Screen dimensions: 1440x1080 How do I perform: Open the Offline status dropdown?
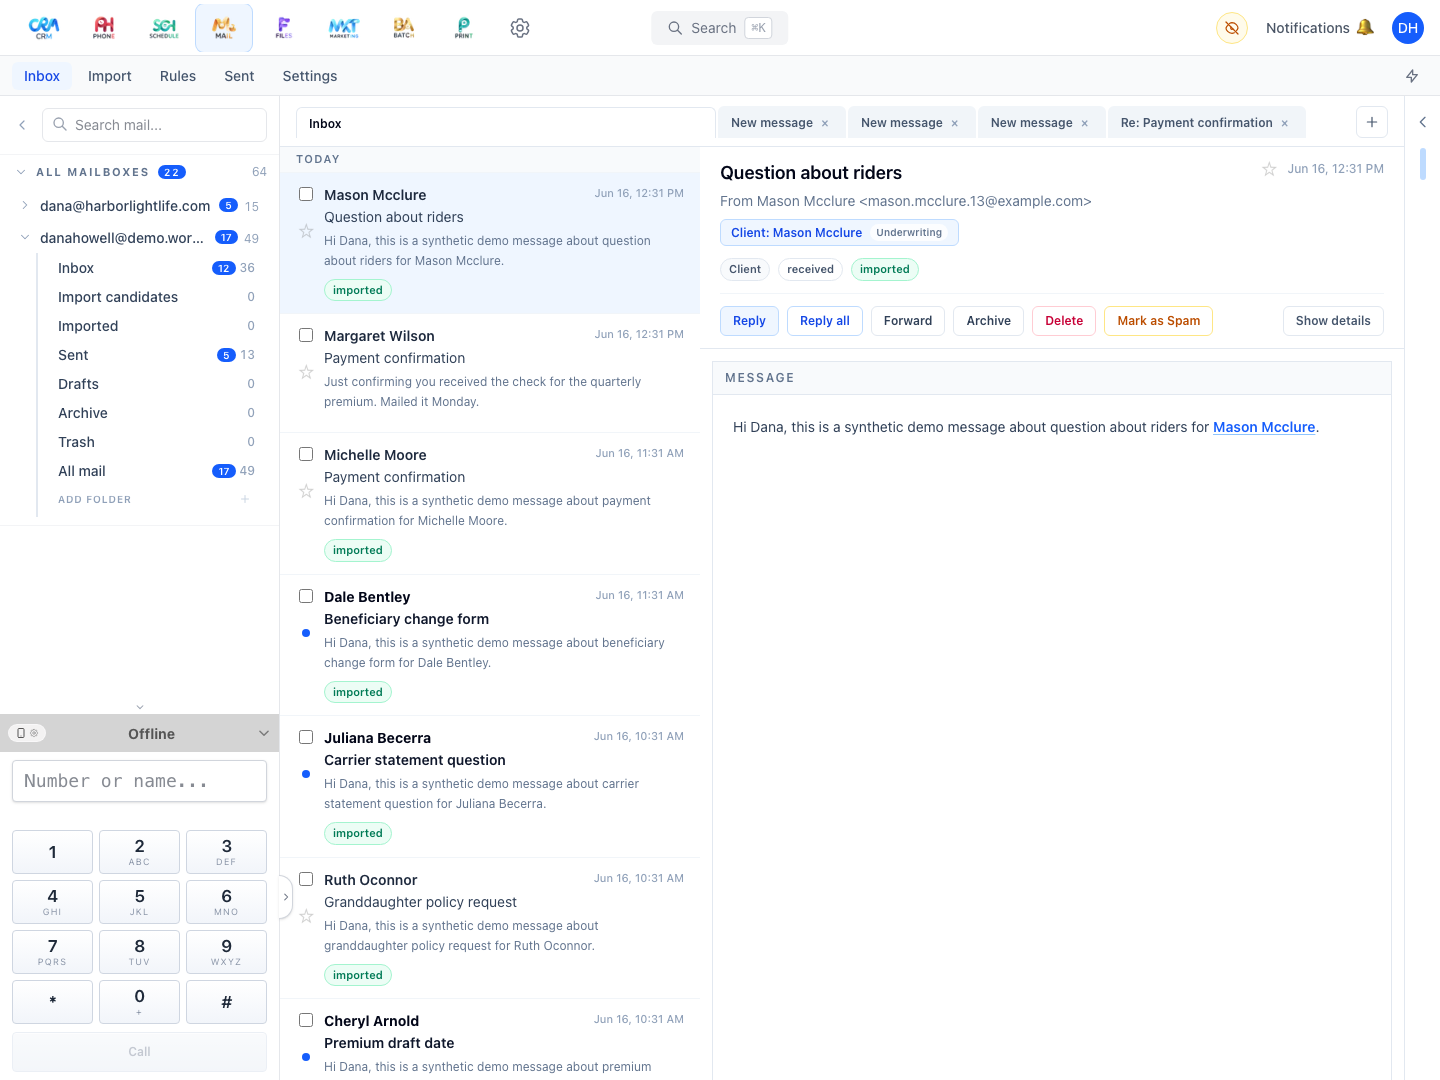point(264,733)
